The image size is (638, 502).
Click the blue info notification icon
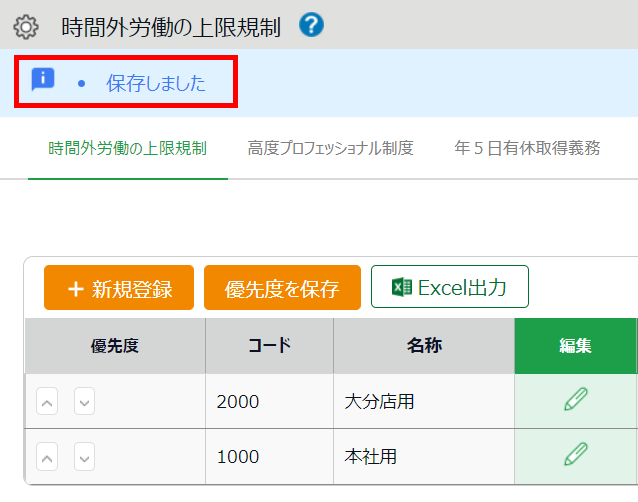[43, 80]
